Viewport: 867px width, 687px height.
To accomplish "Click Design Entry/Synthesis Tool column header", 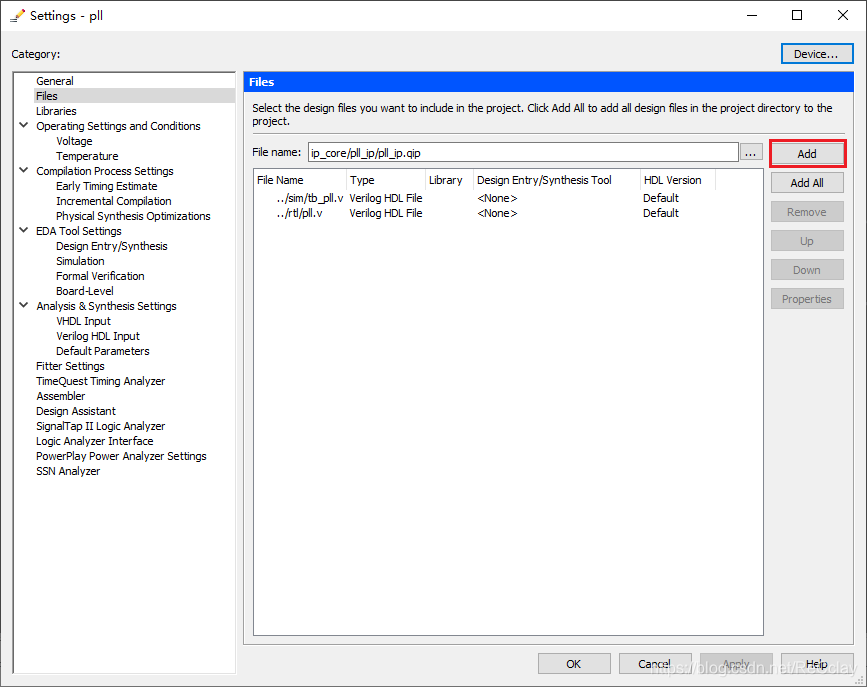I will 556,180.
